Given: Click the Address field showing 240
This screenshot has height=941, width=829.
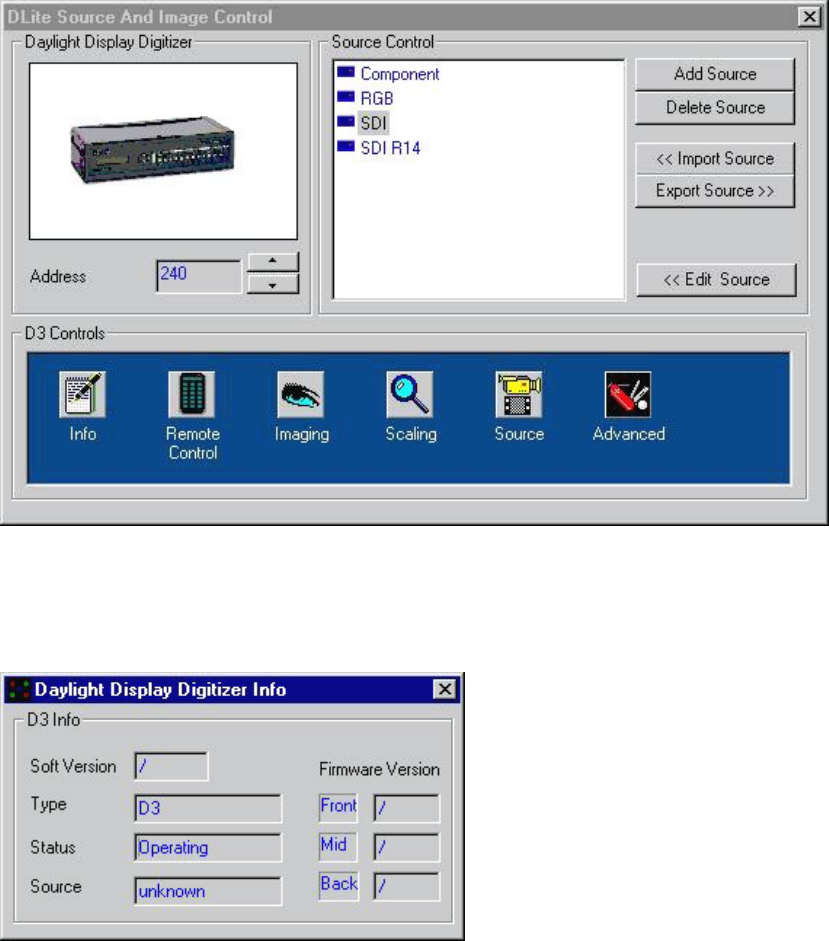Looking at the screenshot, I should pos(199,276).
